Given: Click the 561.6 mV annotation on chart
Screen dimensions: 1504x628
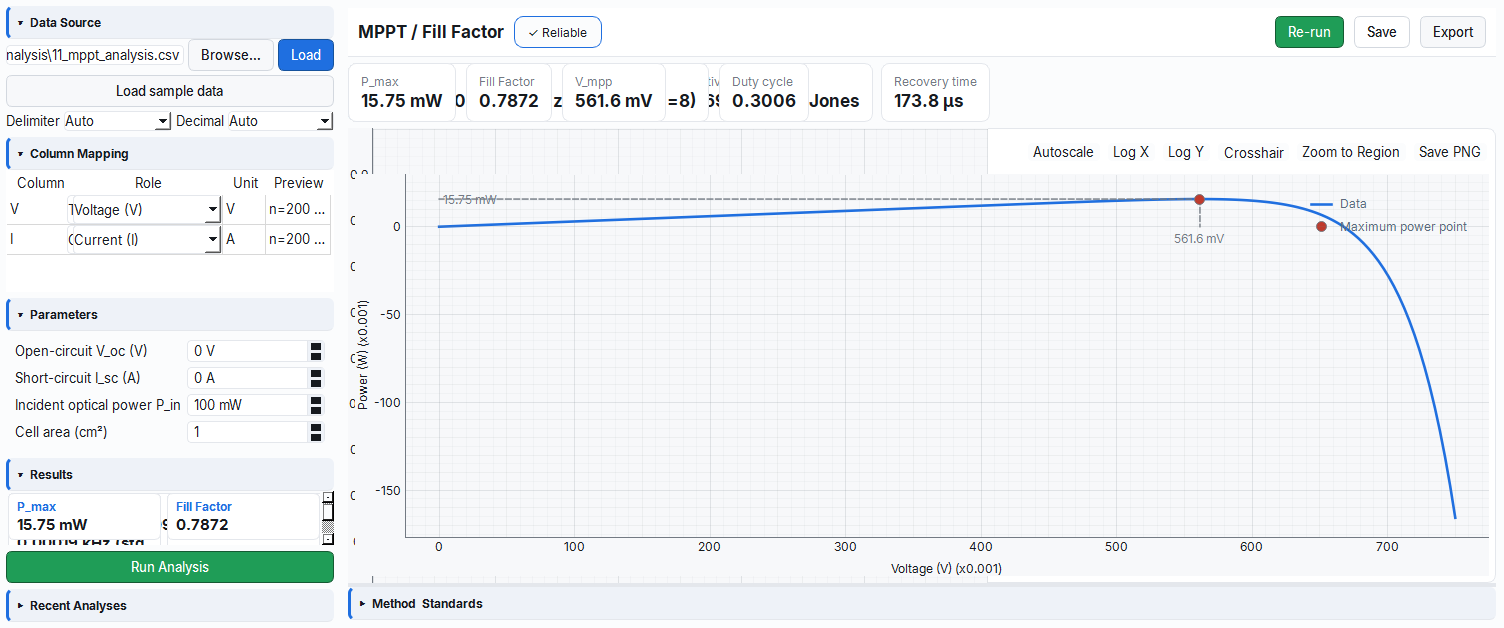Looking at the screenshot, I should pyautogui.click(x=1199, y=239).
